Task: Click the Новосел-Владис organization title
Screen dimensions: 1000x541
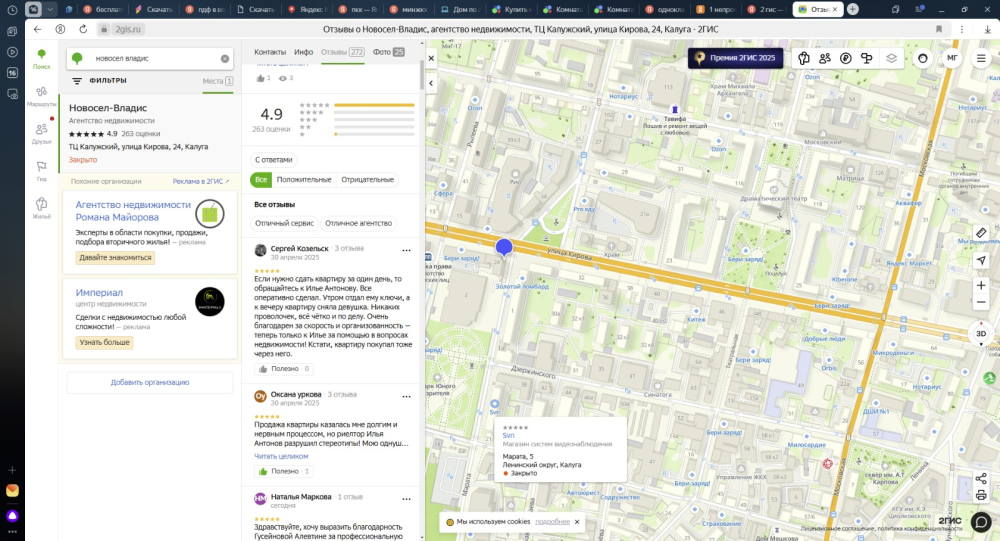Action: tap(108, 108)
